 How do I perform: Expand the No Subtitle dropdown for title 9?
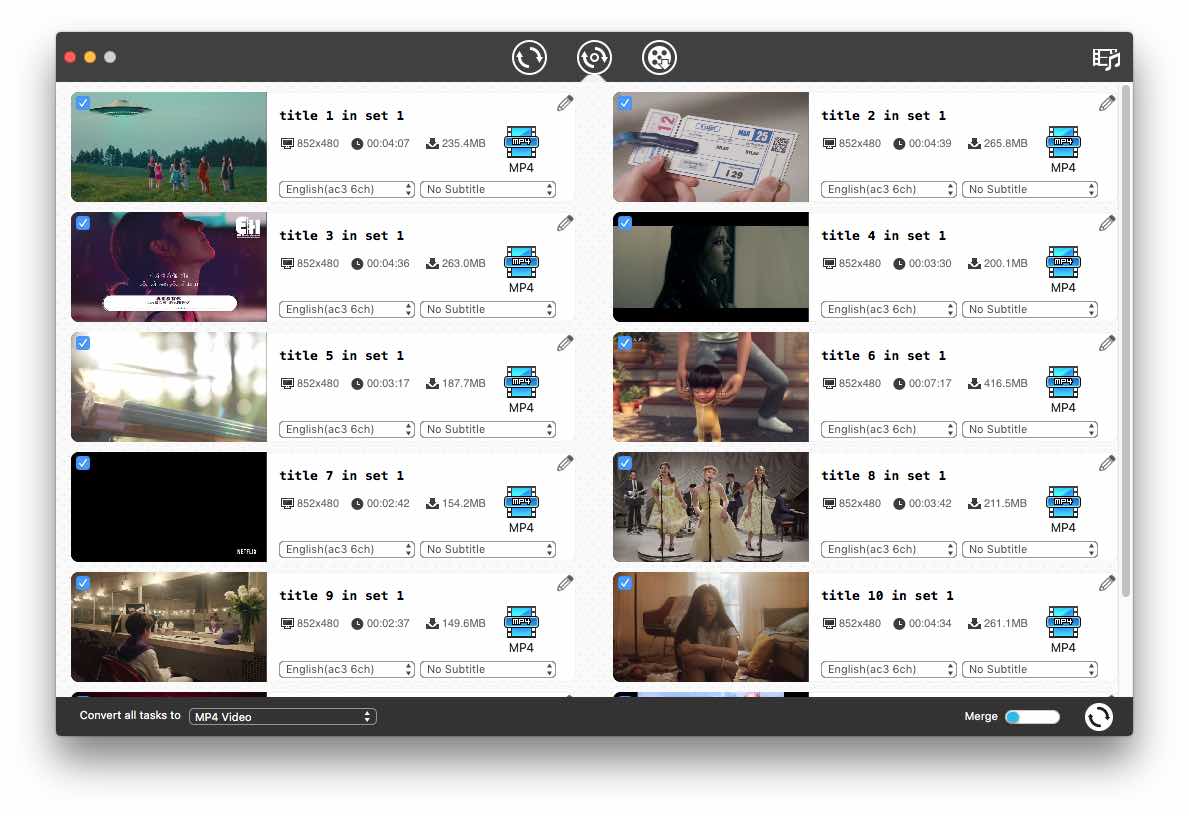click(488, 669)
